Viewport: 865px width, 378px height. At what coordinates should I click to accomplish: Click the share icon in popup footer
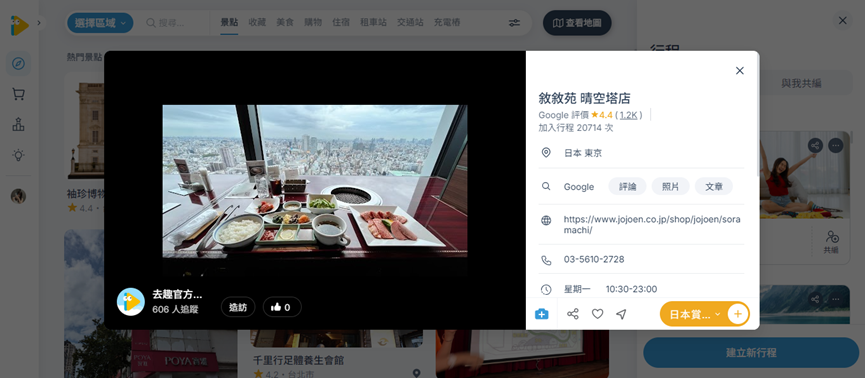pos(573,314)
